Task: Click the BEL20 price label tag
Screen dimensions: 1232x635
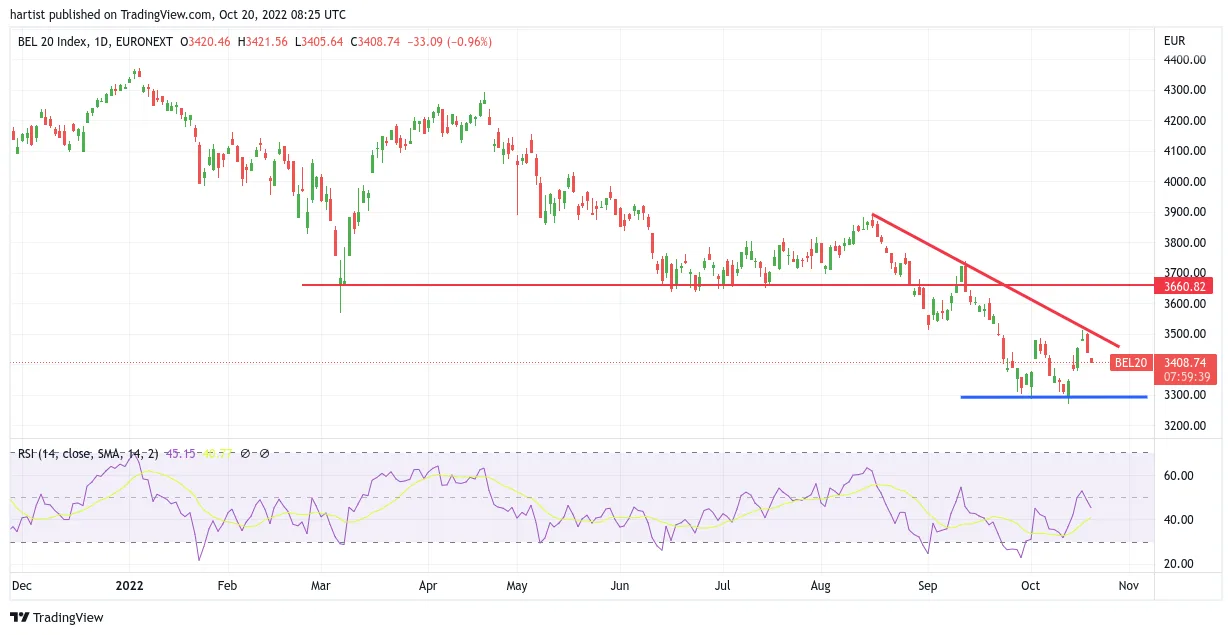Action: click(x=1131, y=363)
